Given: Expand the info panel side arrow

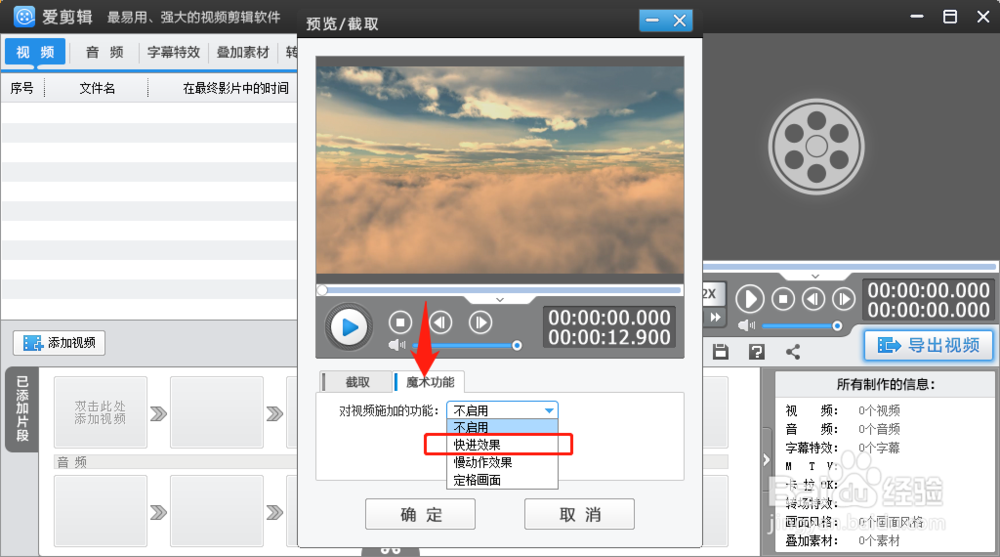Looking at the screenshot, I should (767, 460).
